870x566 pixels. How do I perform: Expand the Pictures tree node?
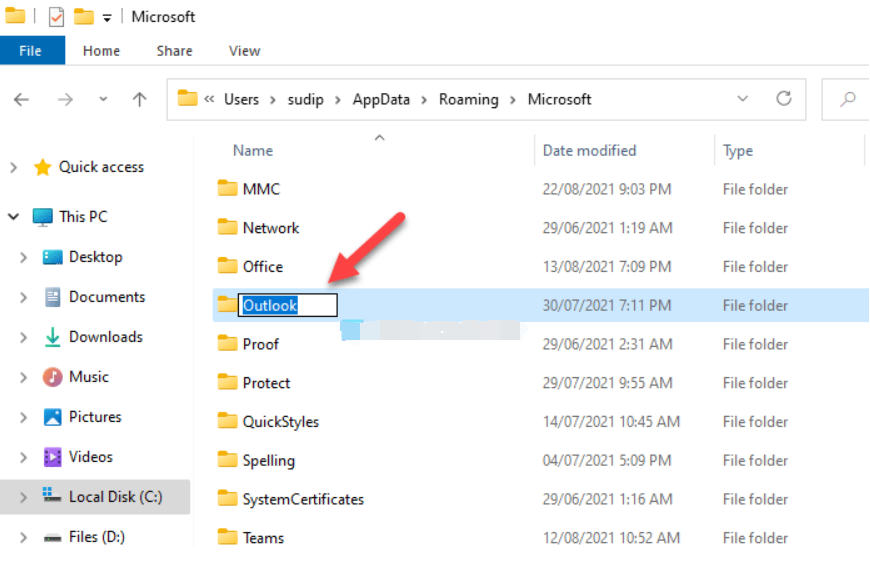coord(23,417)
